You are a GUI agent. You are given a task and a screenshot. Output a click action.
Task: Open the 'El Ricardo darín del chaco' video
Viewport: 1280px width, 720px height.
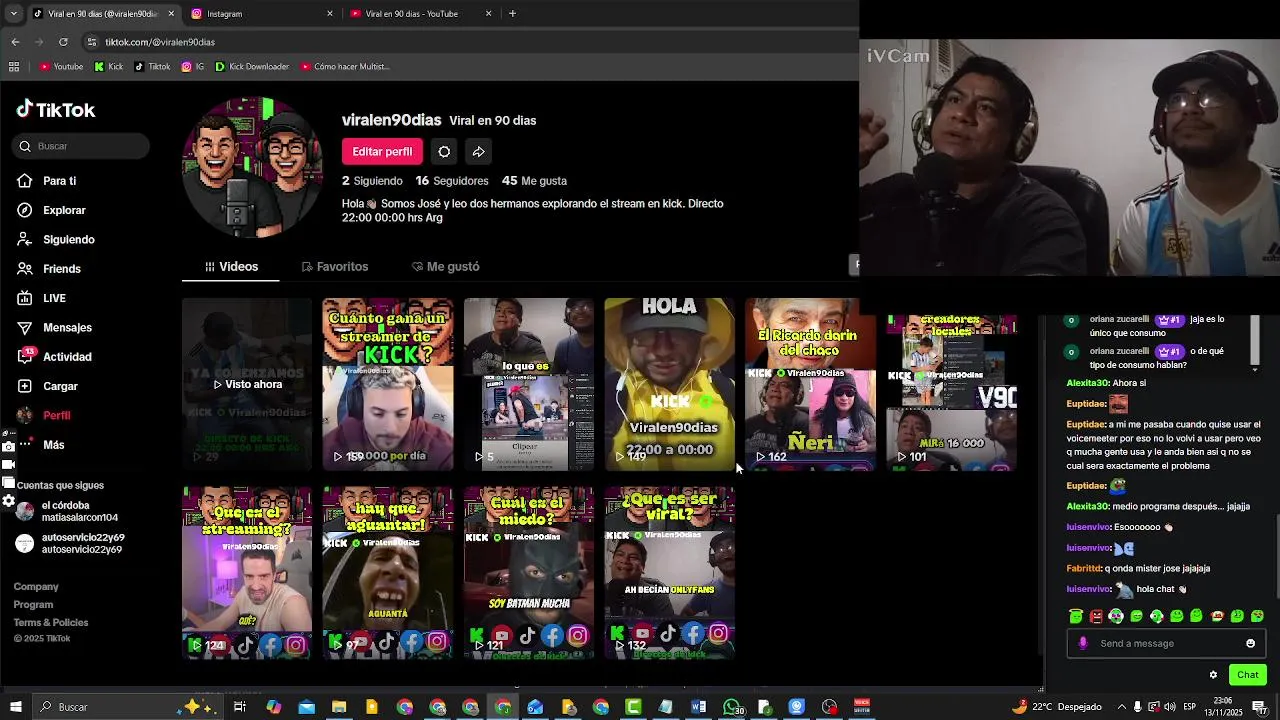click(x=810, y=384)
